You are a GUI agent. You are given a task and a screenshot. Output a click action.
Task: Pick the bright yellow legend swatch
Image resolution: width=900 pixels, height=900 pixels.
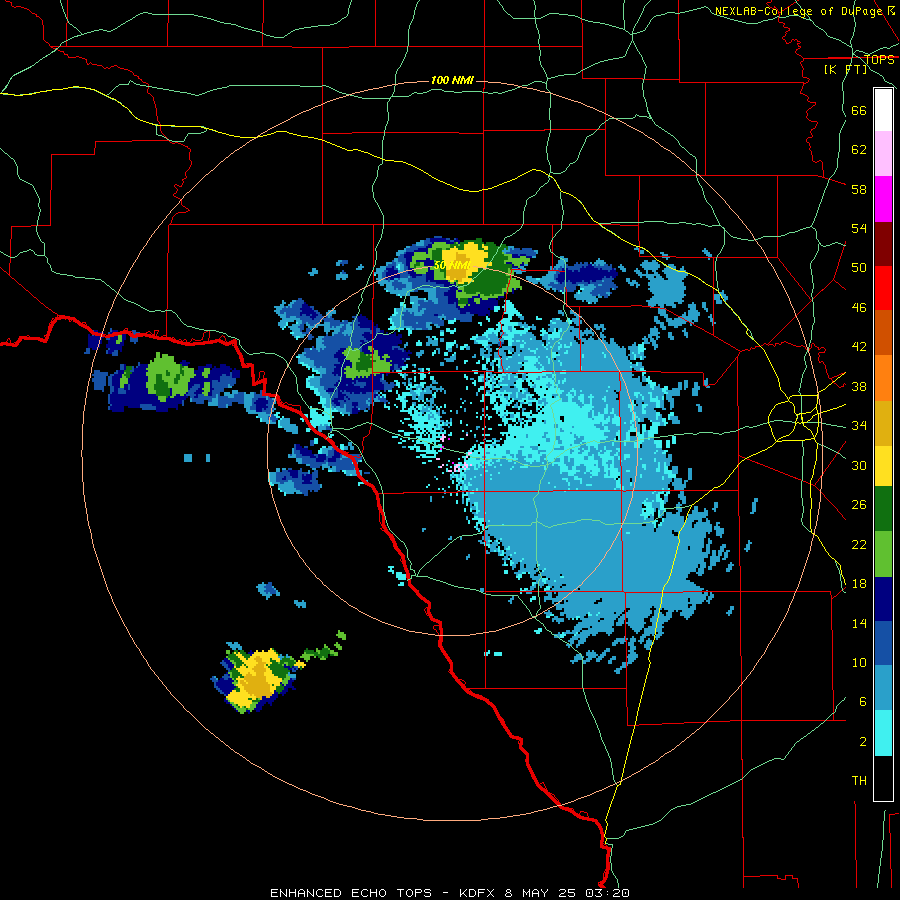pyautogui.click(x=883, y=466)
